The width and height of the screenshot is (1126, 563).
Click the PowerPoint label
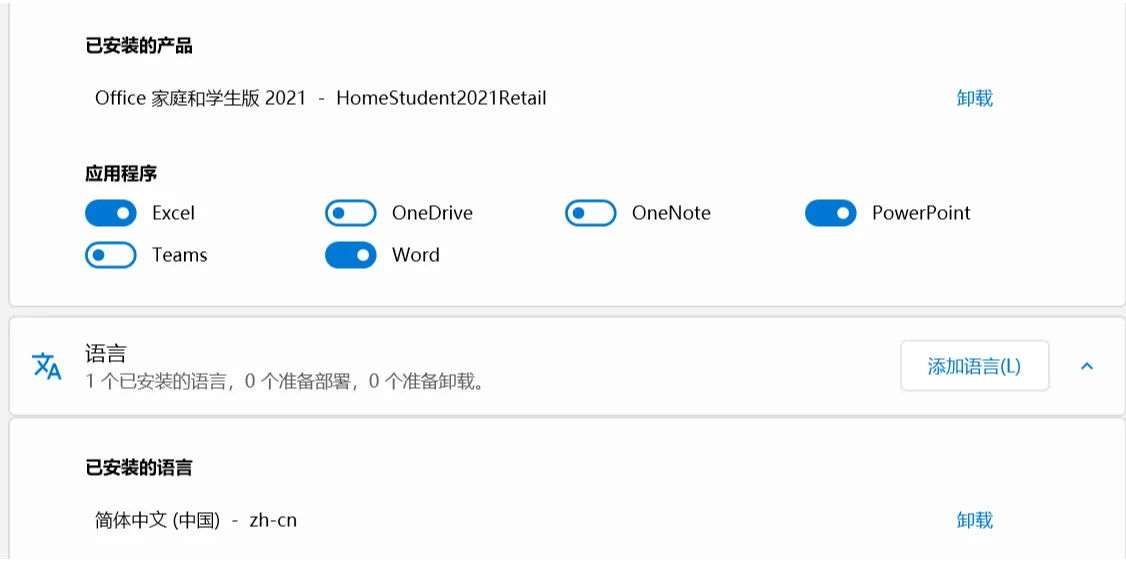pos(921,213)
